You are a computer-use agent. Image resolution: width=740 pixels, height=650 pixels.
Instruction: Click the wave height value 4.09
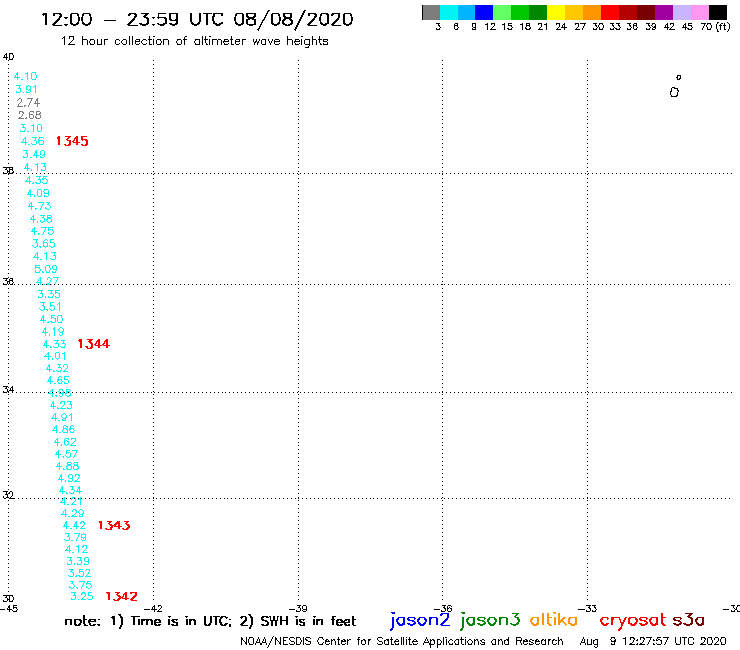(38, 193)
